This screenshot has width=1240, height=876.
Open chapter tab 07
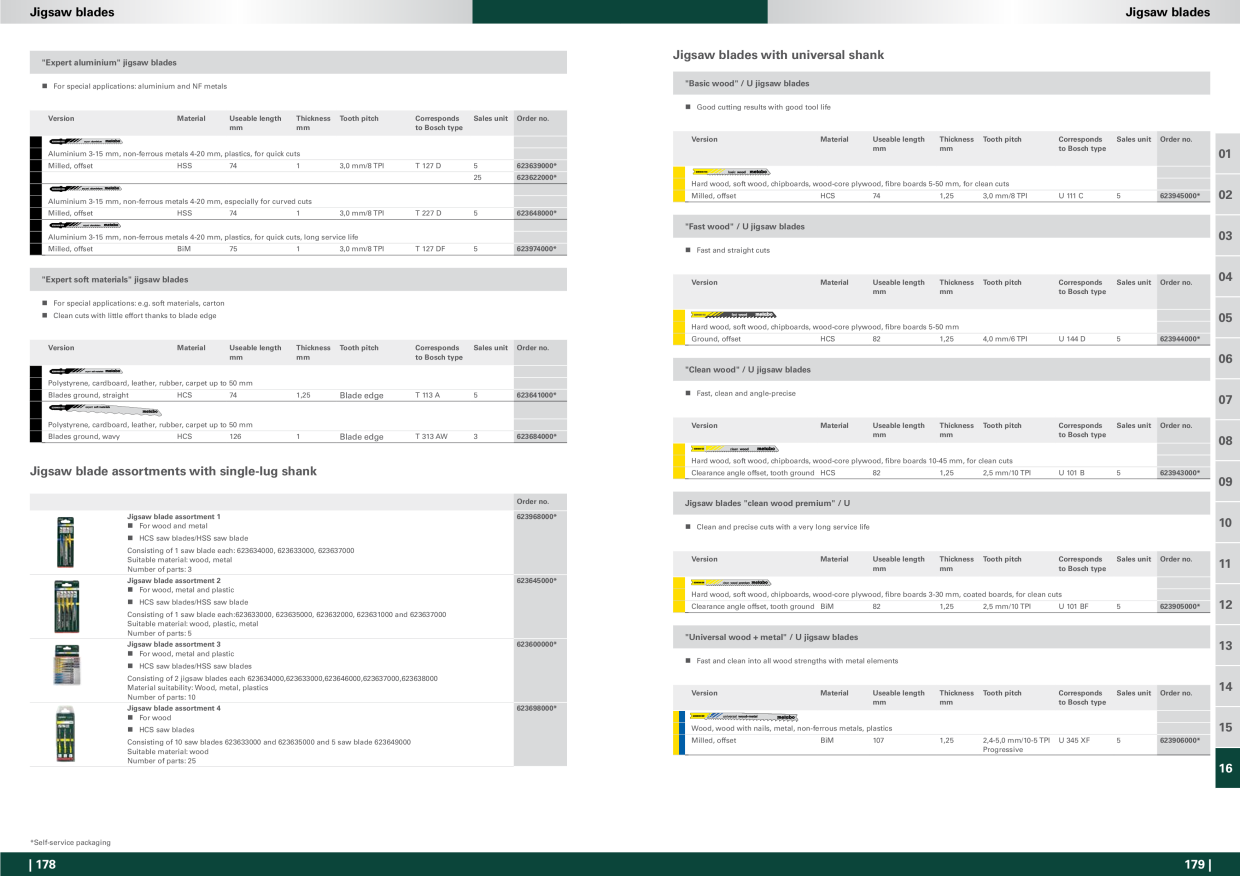pos(1227,400)
